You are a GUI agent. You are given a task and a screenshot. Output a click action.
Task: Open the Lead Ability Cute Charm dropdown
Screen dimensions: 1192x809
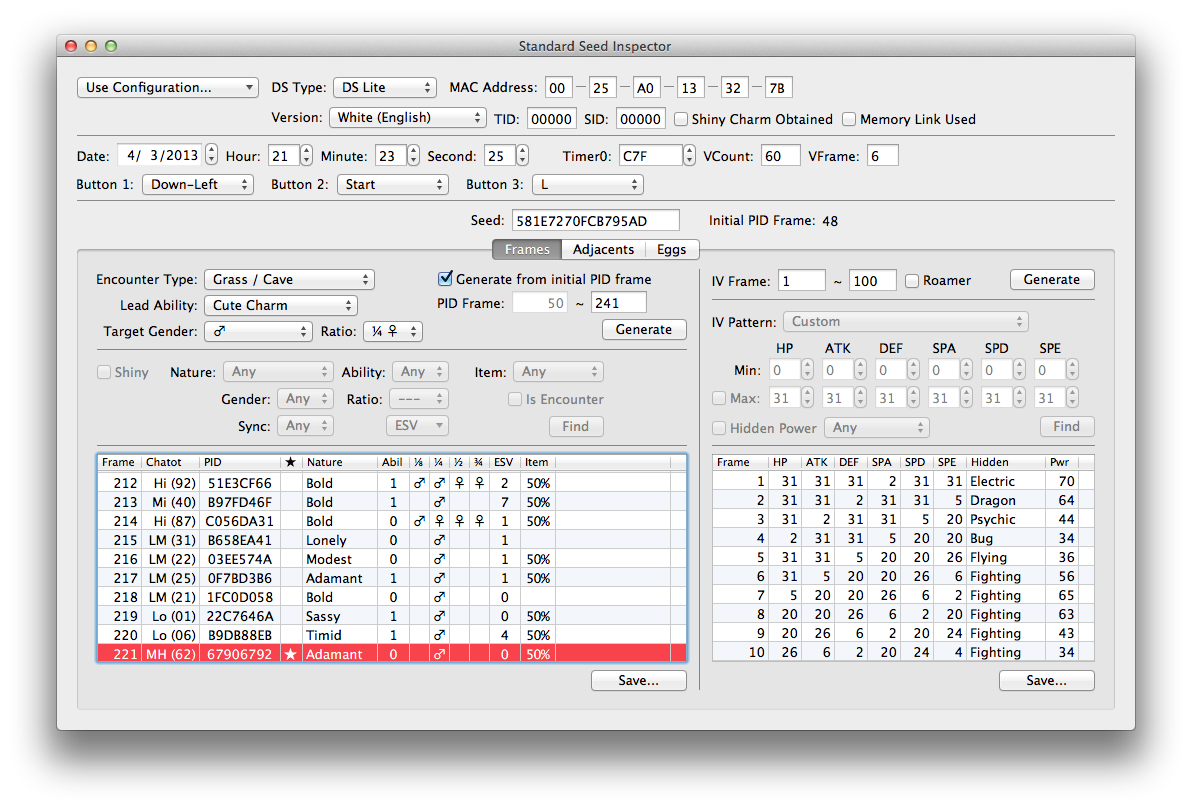[x=281, y=306]
